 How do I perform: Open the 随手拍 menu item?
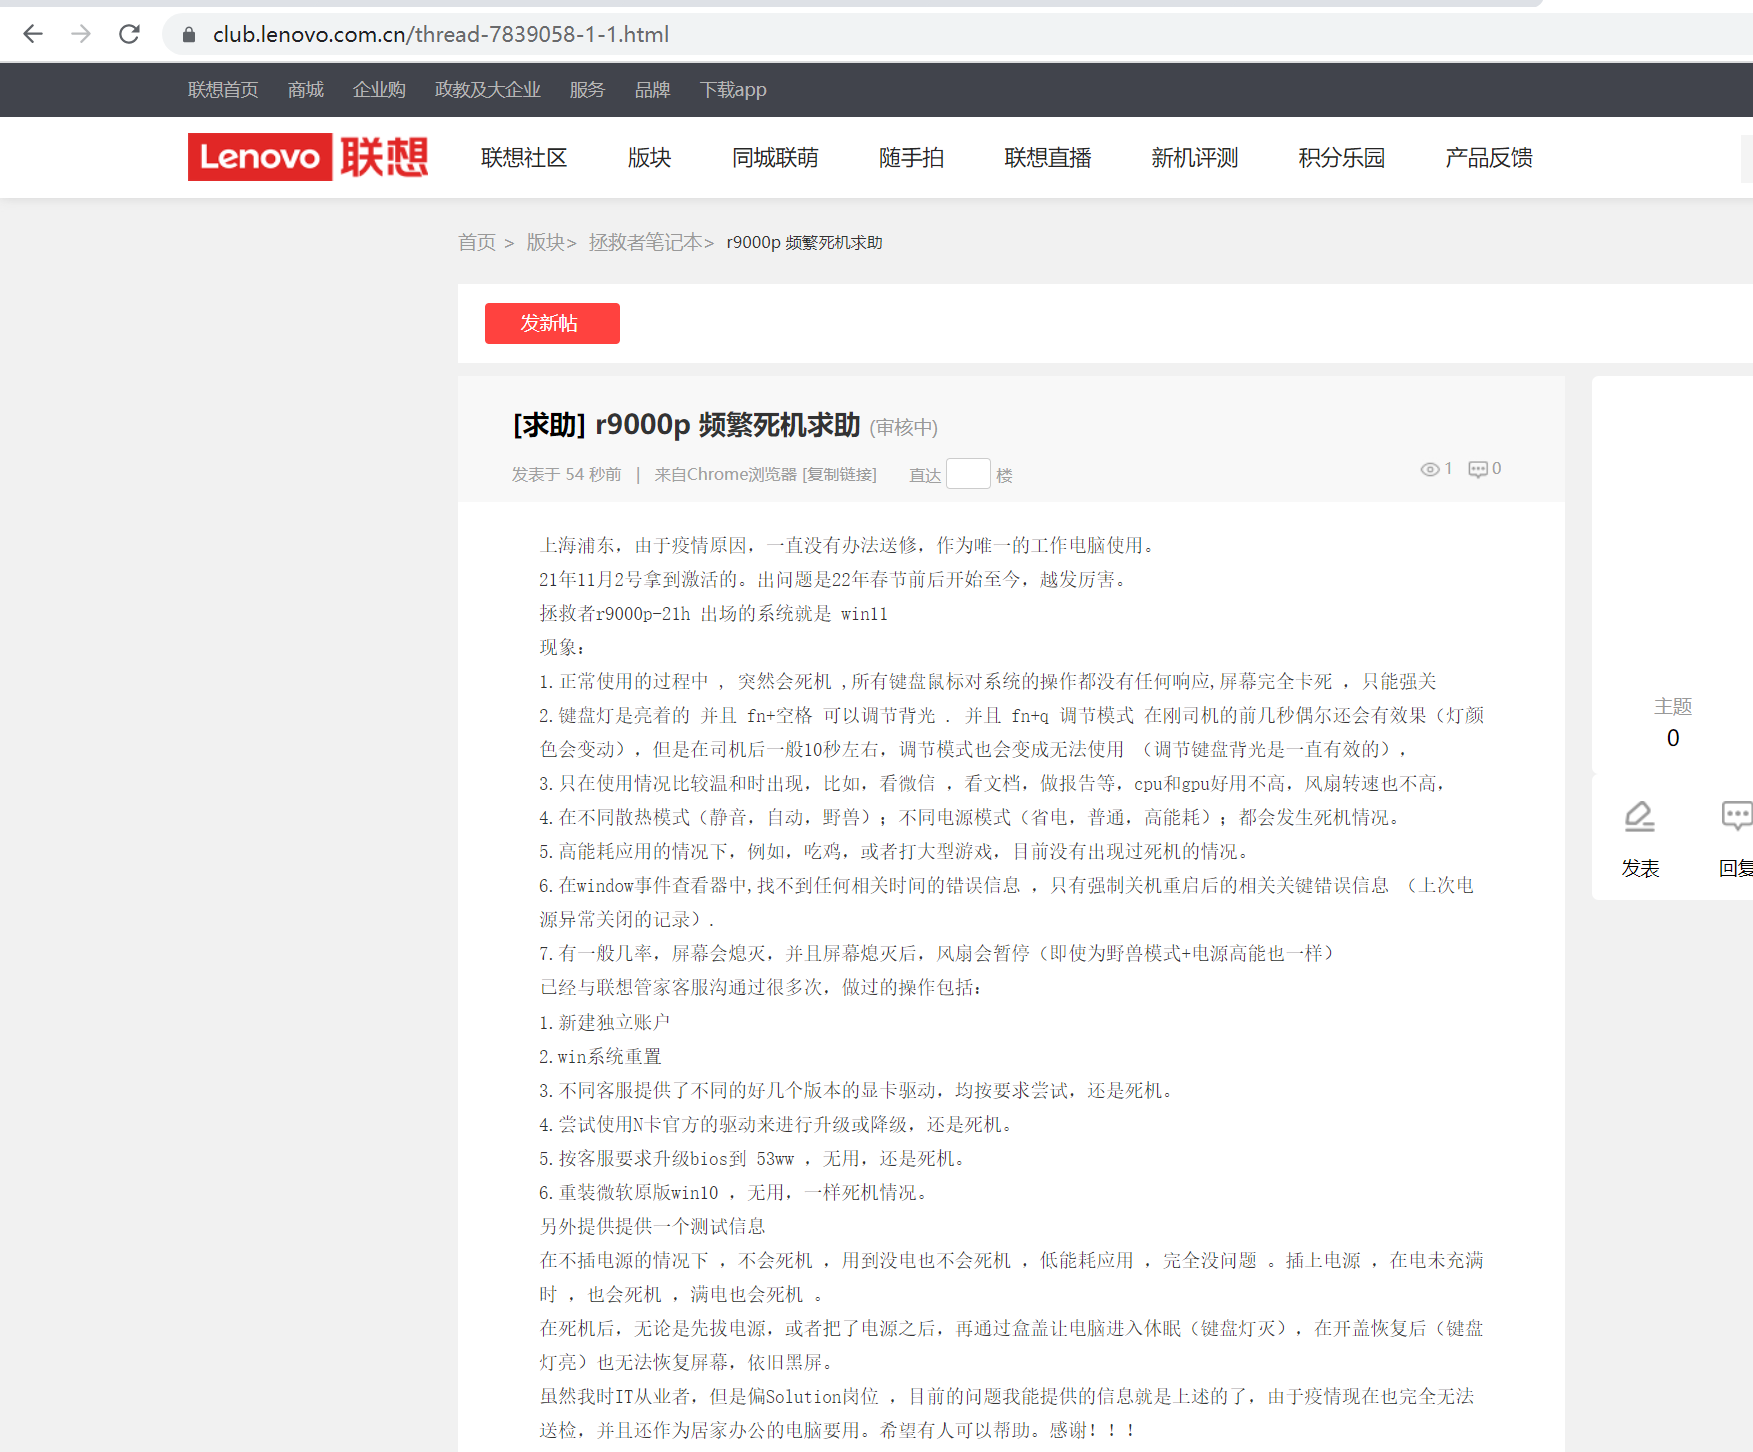911,158
